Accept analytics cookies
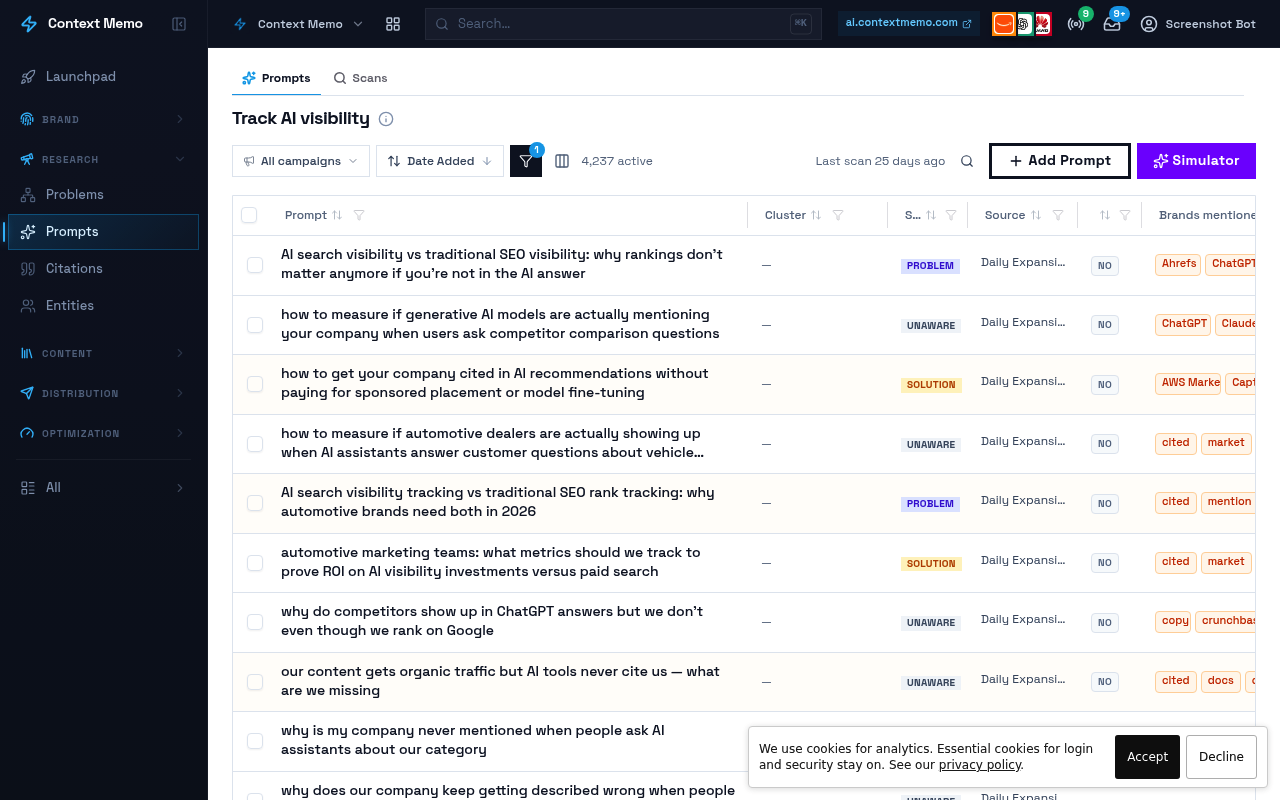Viewport: 1280px width, 800px height. click(1147, 757)
